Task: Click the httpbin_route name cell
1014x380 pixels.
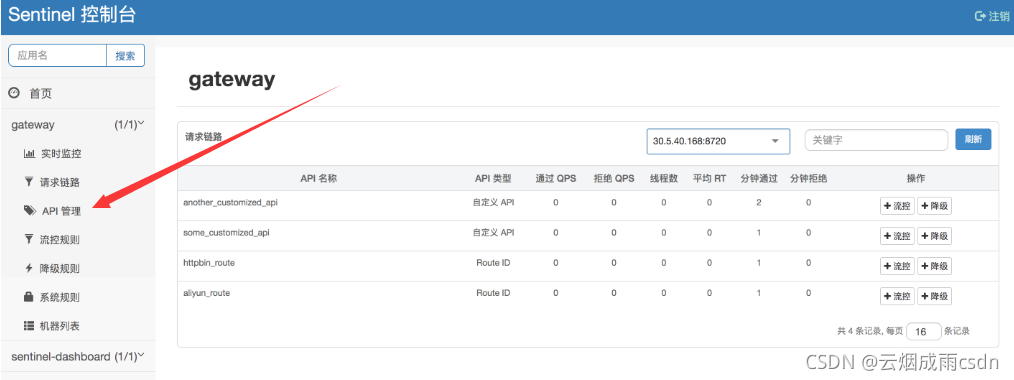Action: 208,263
